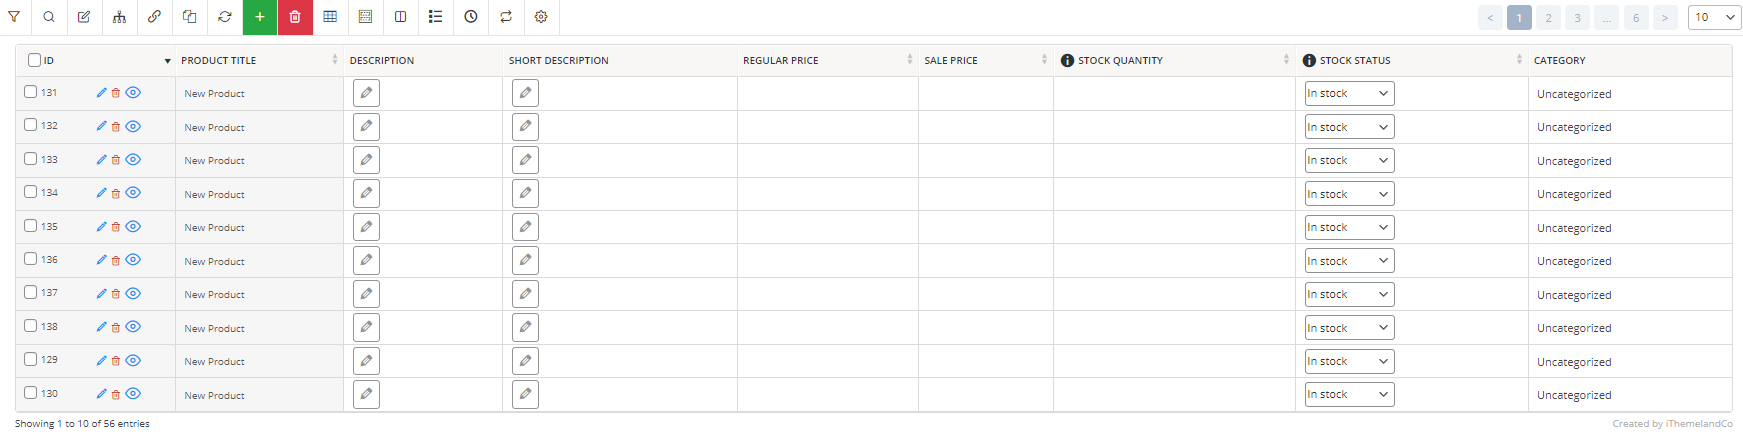Click the hierarchy tree toolbar icon
Screen dimensions: 1743x435
[119, 17]
